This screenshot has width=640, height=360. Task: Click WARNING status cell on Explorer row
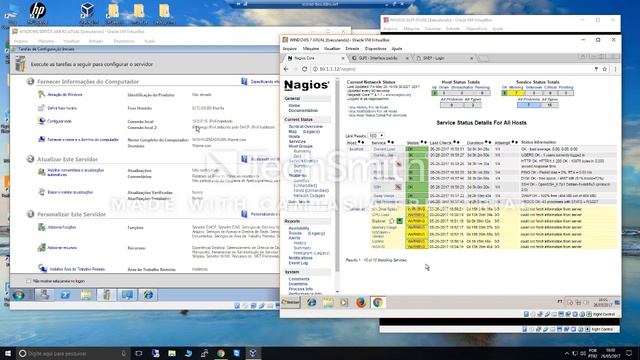click(416, 221)
